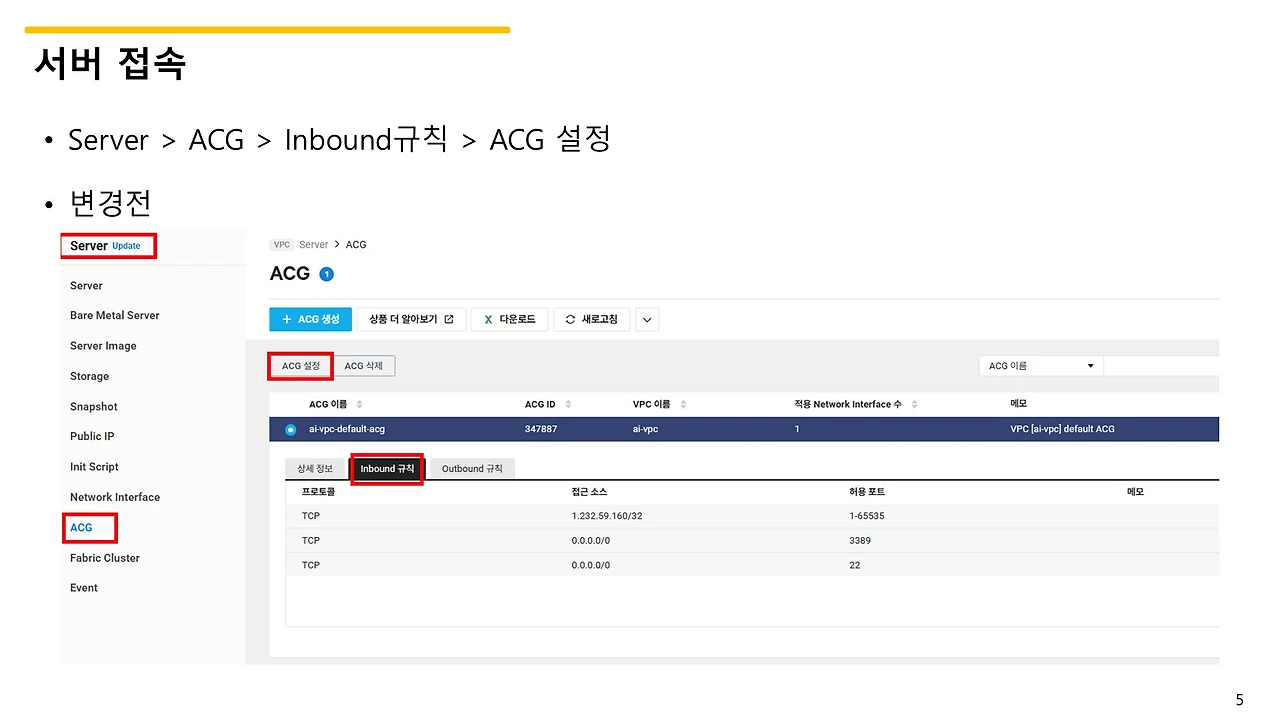Open Fabric Cluster in the sidebar
This screenshot has width=1280, height=720.
tap(105, 558)
